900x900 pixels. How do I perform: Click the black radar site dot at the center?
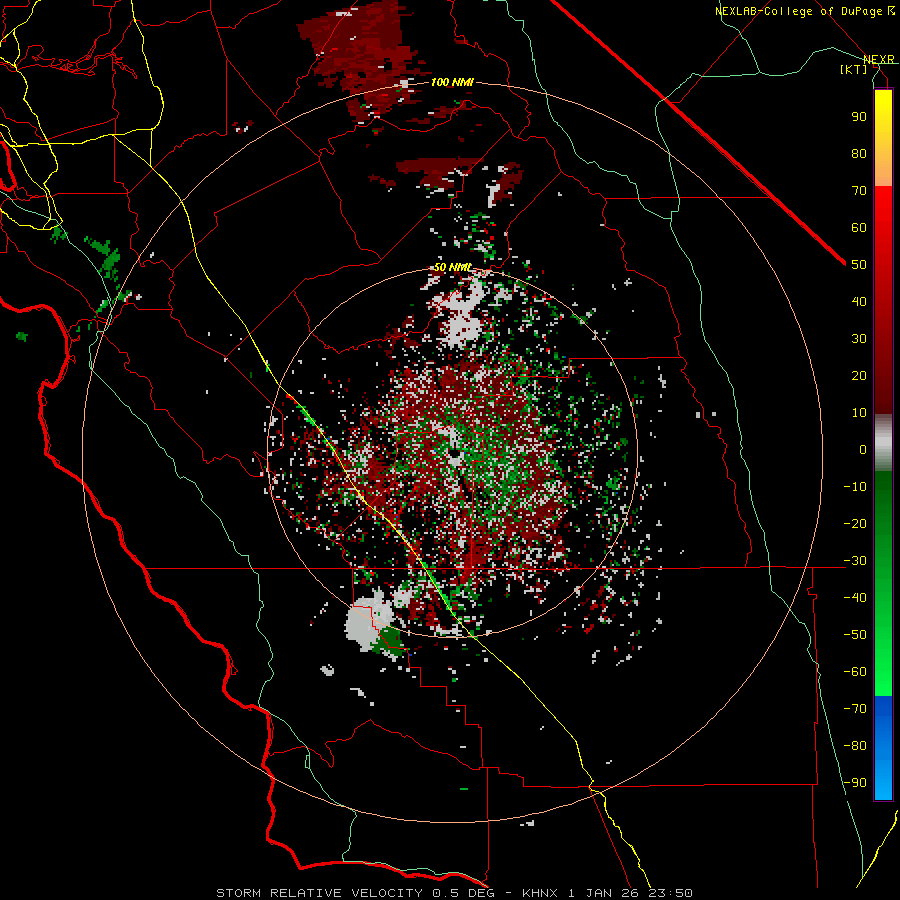[455, 455]
